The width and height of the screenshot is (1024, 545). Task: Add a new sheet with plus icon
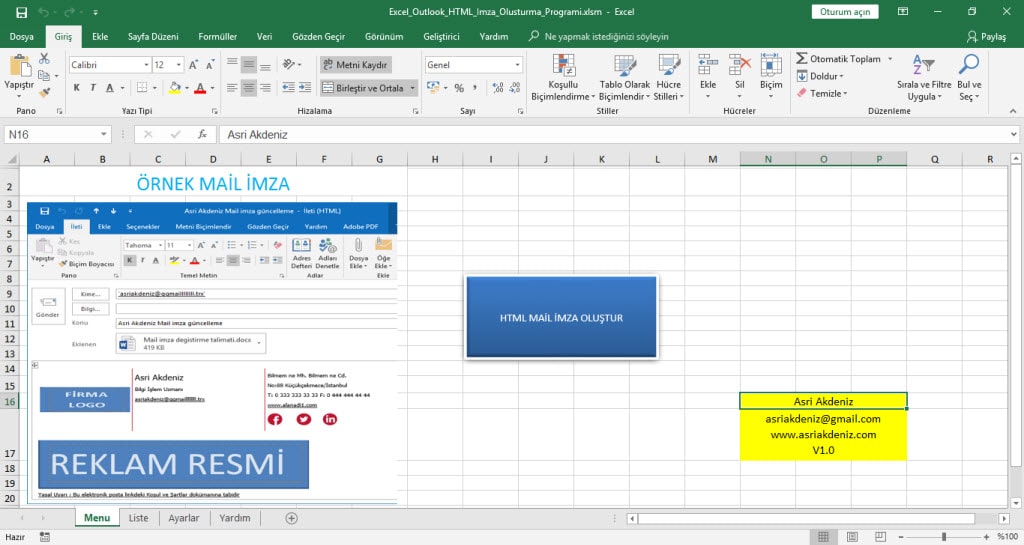[291, 518]
